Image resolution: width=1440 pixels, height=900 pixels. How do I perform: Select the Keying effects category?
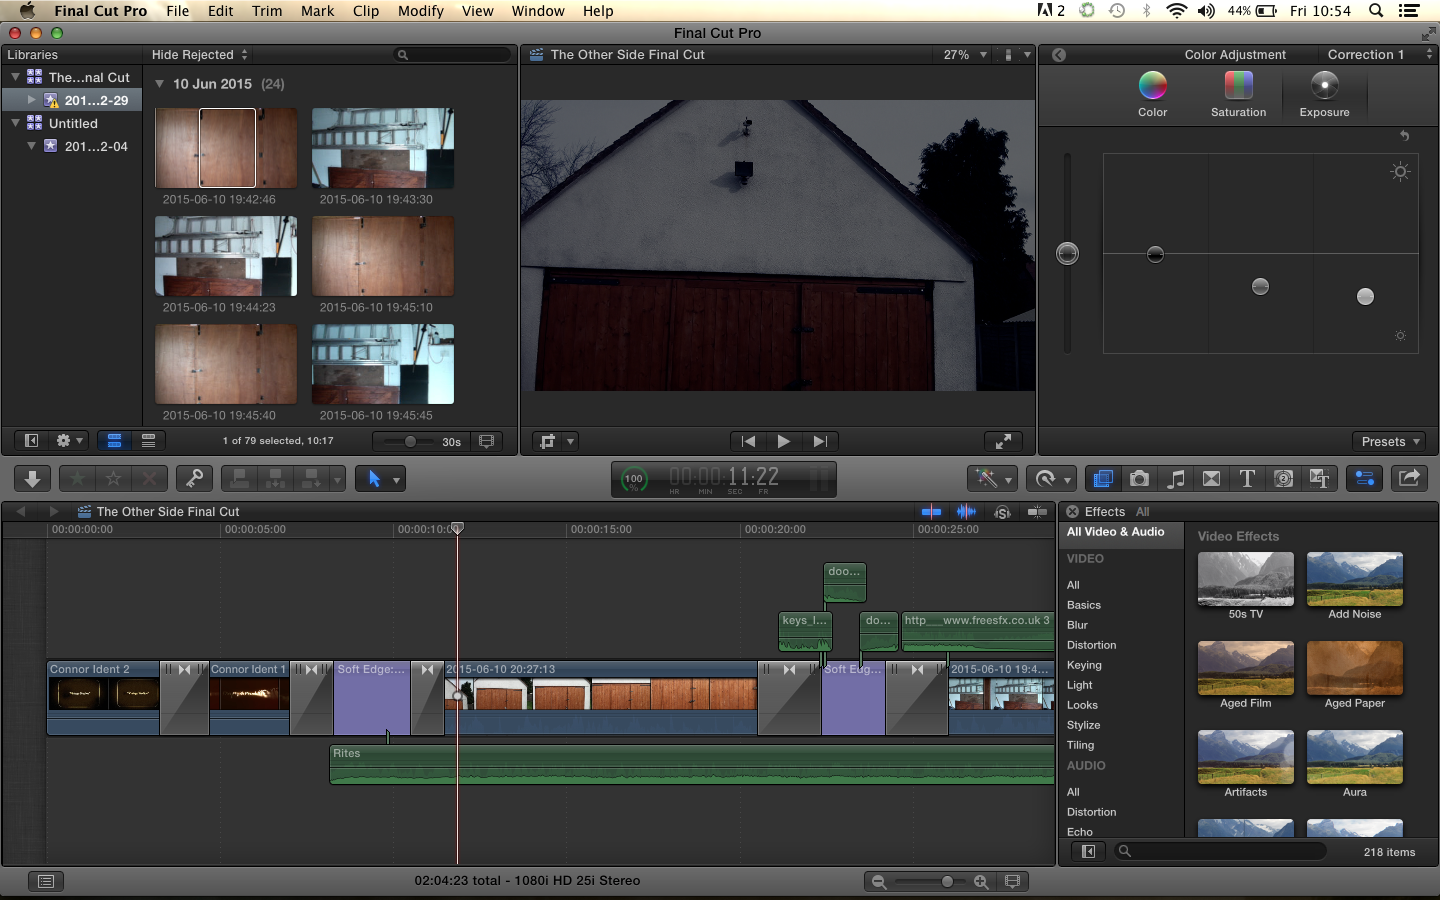1084,665
